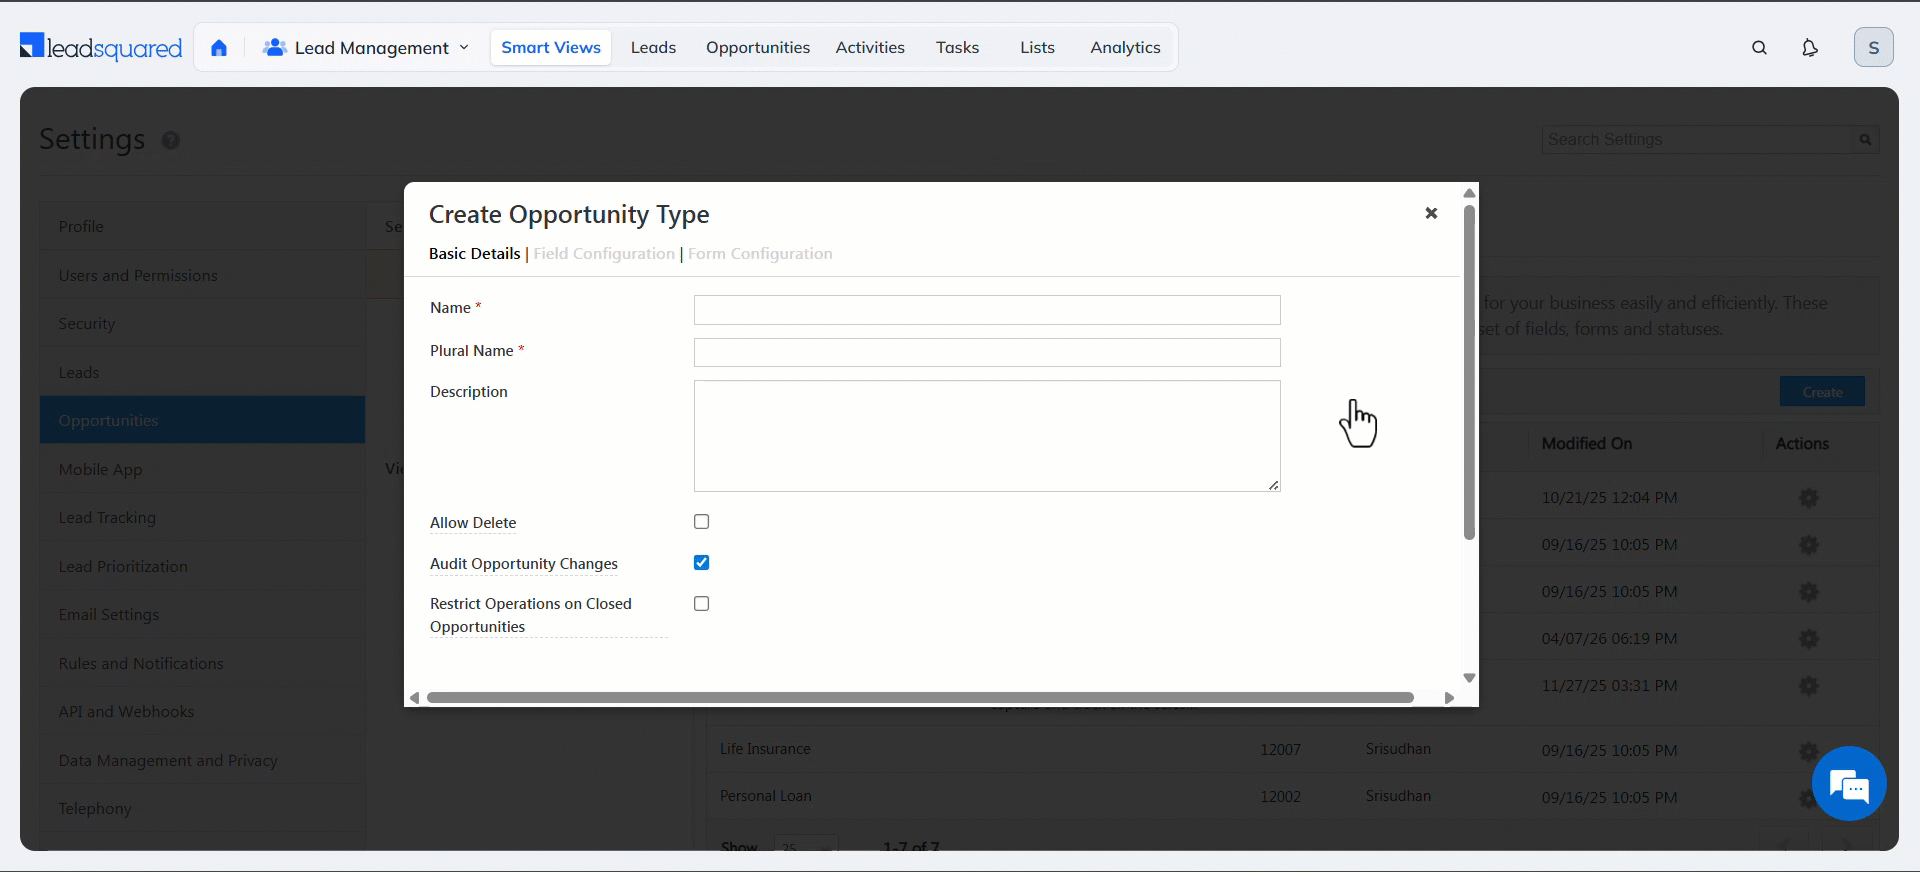Click the gear icon for 10/21/25 row
Image resolution: width=1920 pixels, height=872 pixels.
1808,498
